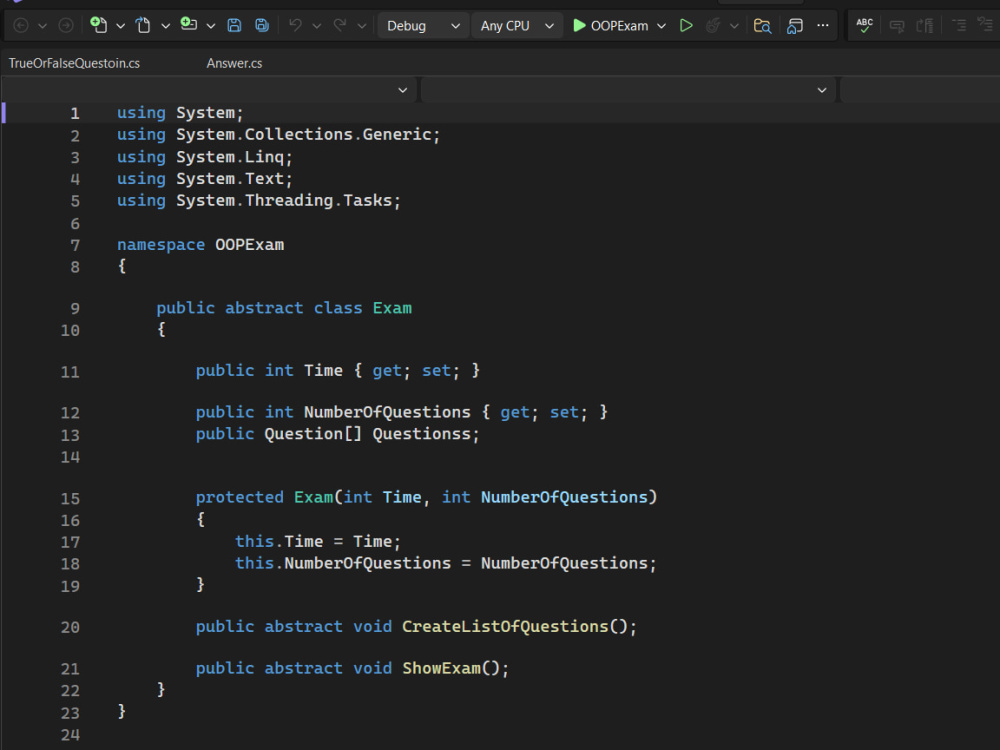Expand the New Project dropdown arrow
Image resolution: width=1000 pixels, height=750 pixels.
coord(120,26)
